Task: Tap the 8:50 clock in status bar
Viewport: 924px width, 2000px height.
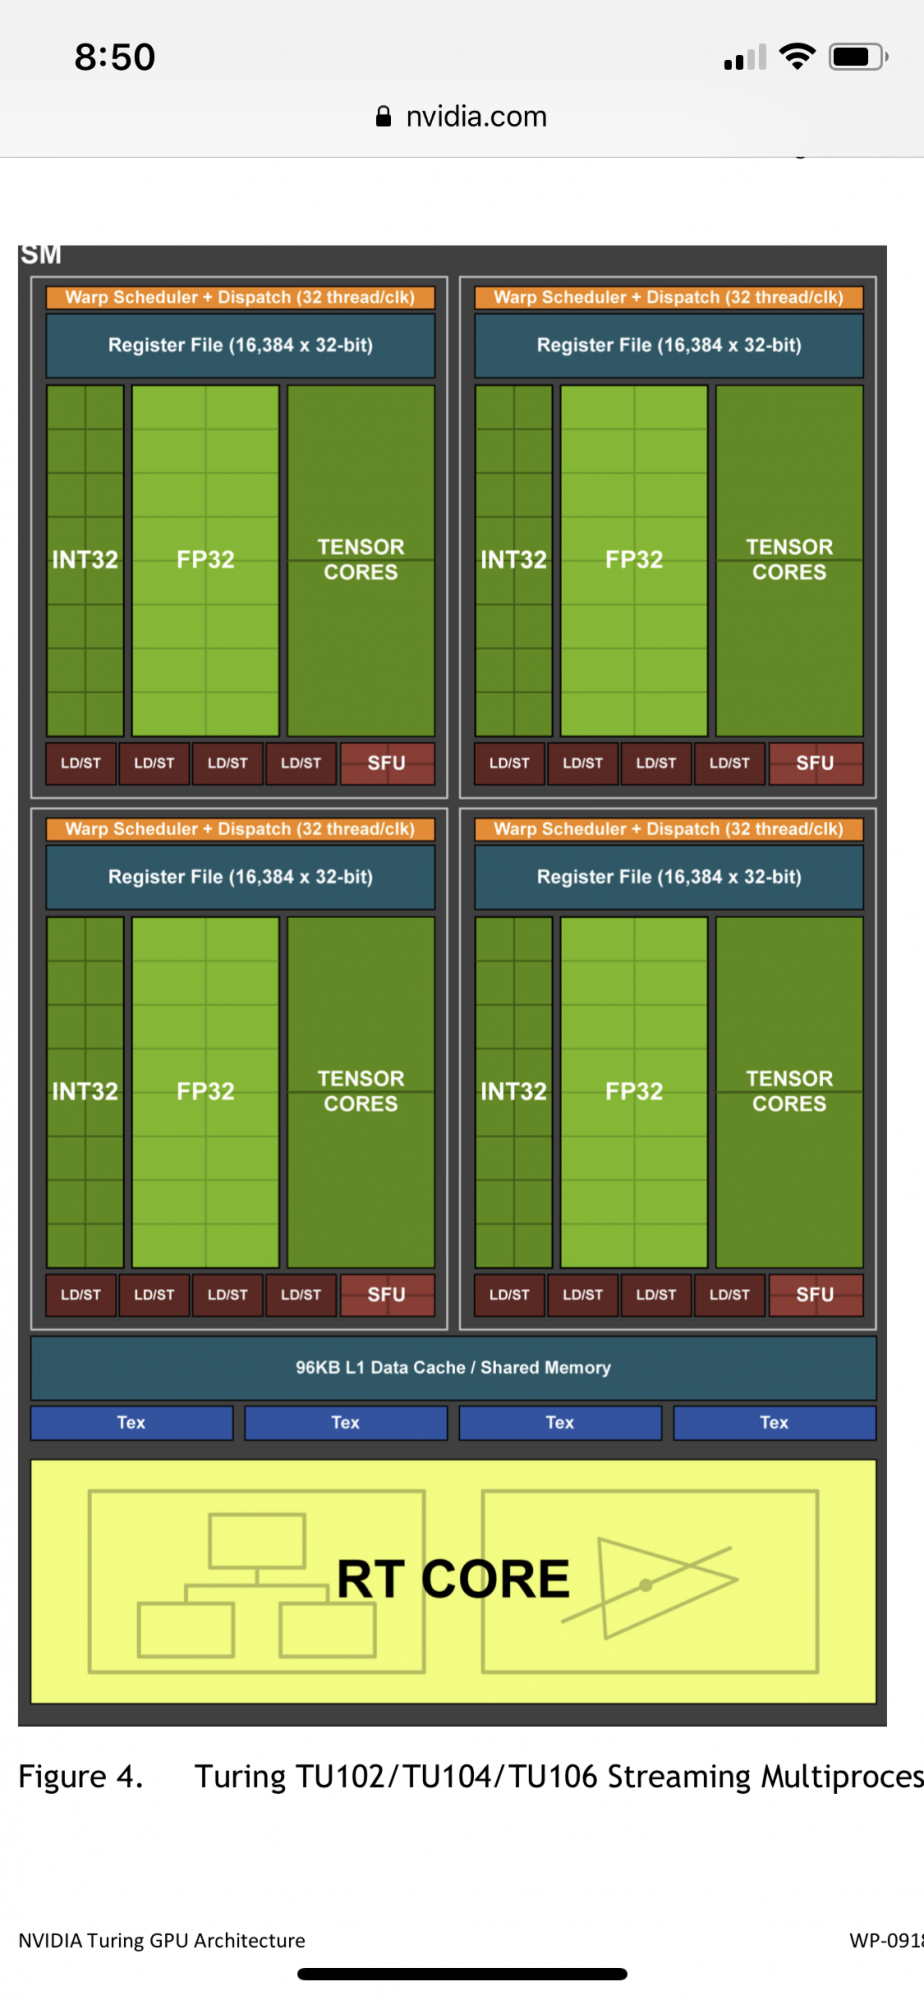Action: tap(115, 57)
